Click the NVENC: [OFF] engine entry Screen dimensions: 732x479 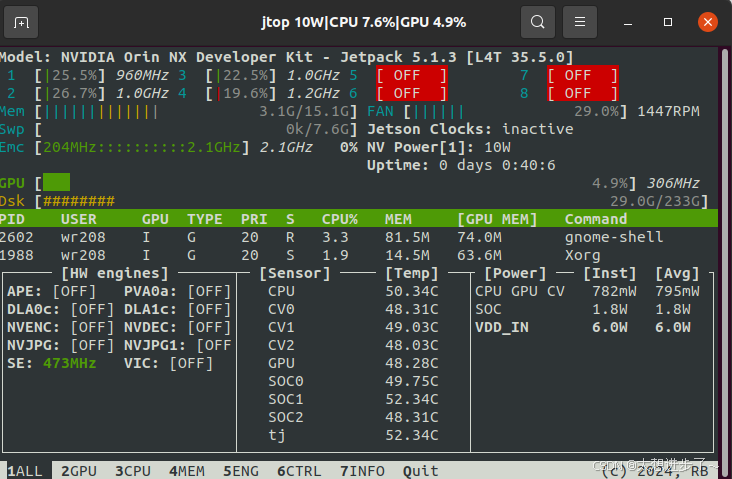pyautogui.click(x=60, y=327)
